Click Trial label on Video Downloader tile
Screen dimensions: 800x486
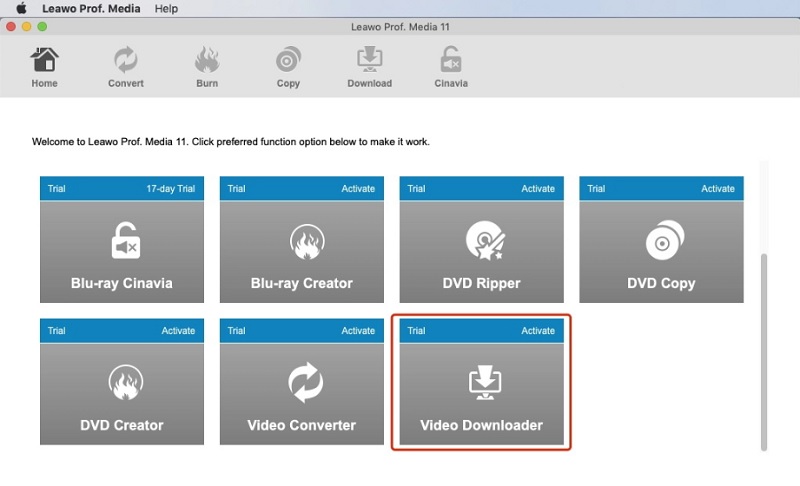click(x=416, y=330)
